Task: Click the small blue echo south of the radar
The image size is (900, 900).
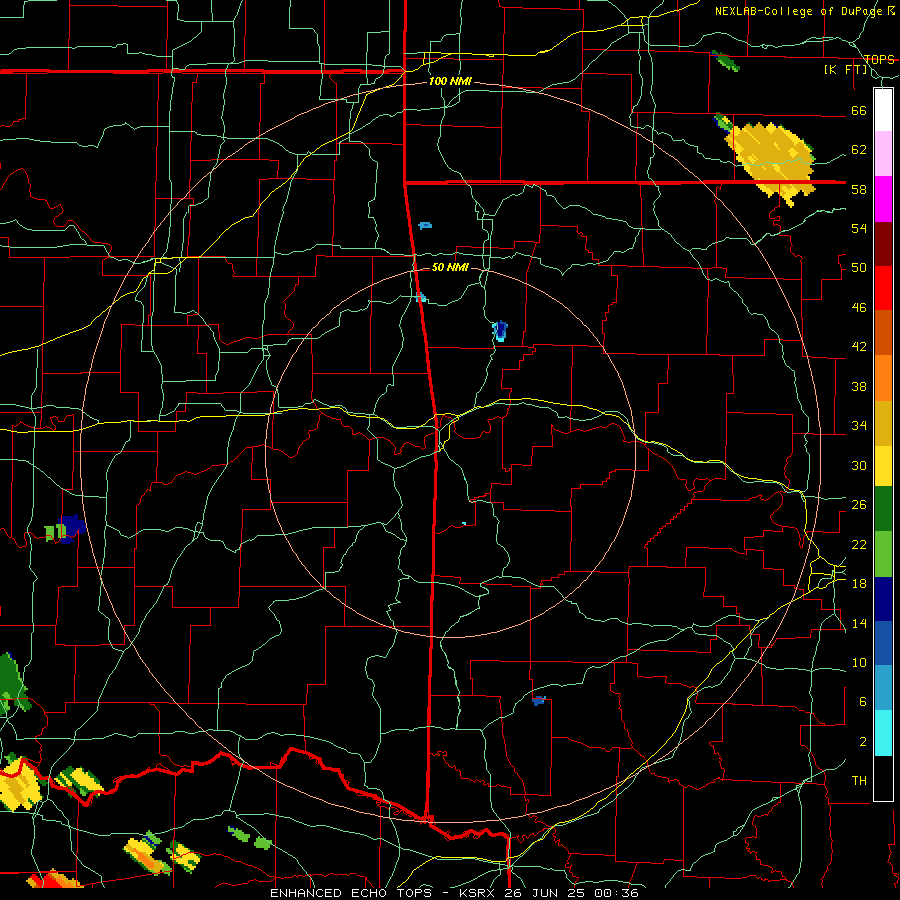Action: pyautogui.click(x=538, y=700)
